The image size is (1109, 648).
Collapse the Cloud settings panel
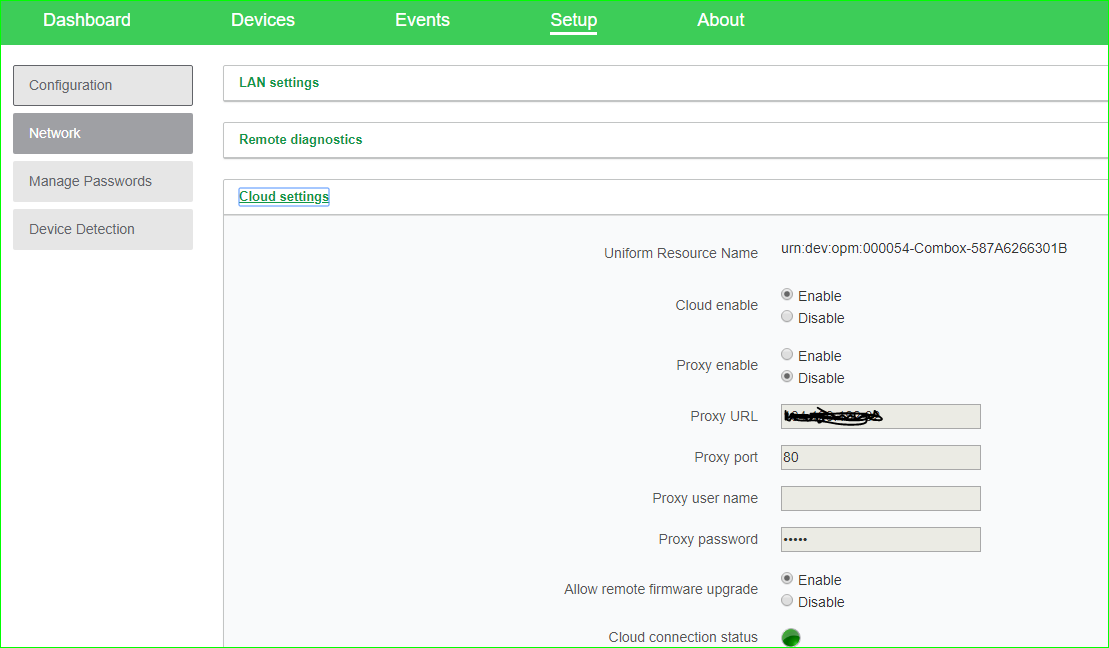tap(284, 197)
